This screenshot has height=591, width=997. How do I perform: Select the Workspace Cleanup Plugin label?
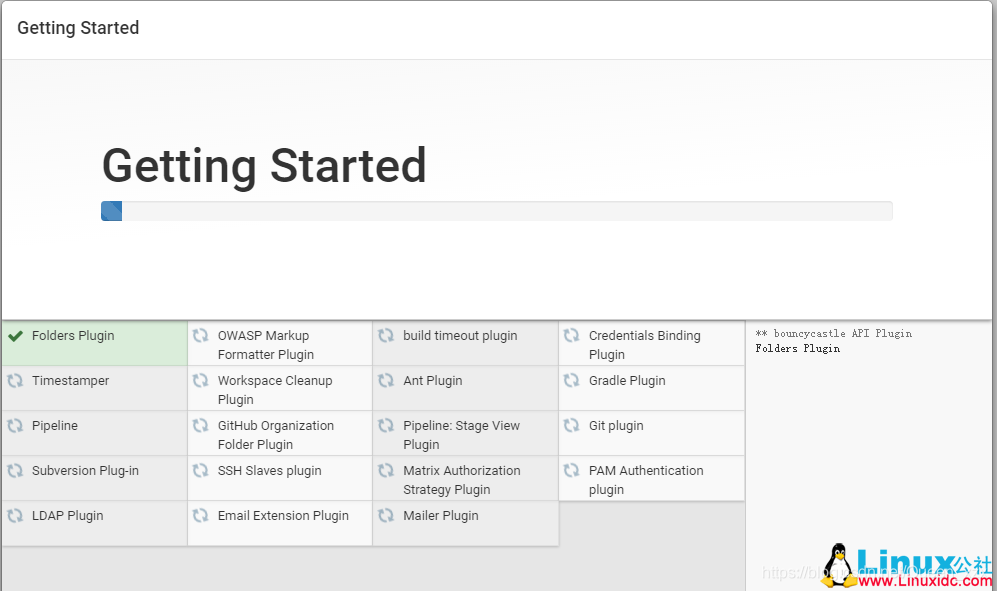[x=275, y=390]
